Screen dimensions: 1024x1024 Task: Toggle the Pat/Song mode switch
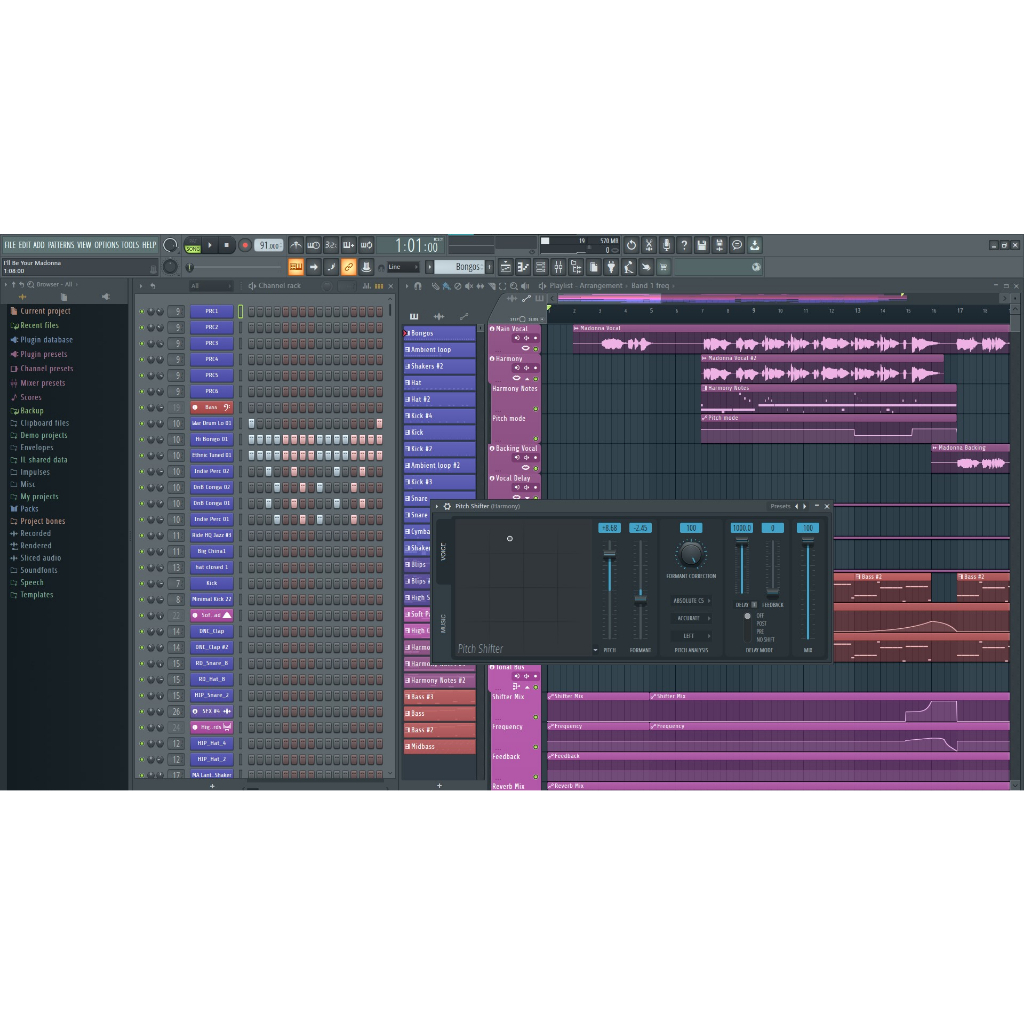tap(192, 245)
